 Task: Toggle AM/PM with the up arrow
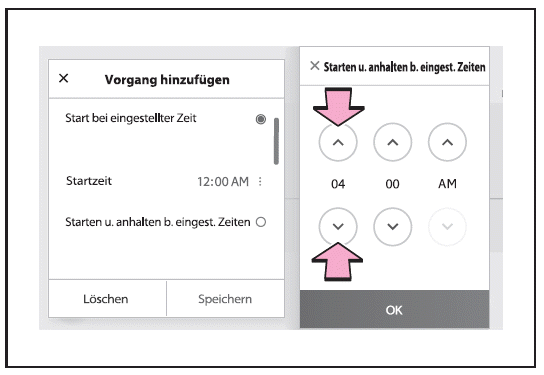coord(447,142)
